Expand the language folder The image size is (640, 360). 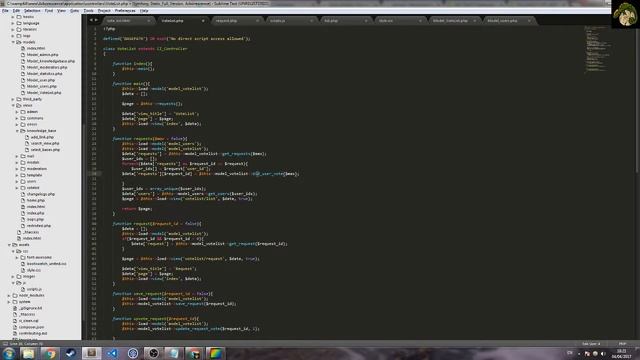(x=13, y=23)
